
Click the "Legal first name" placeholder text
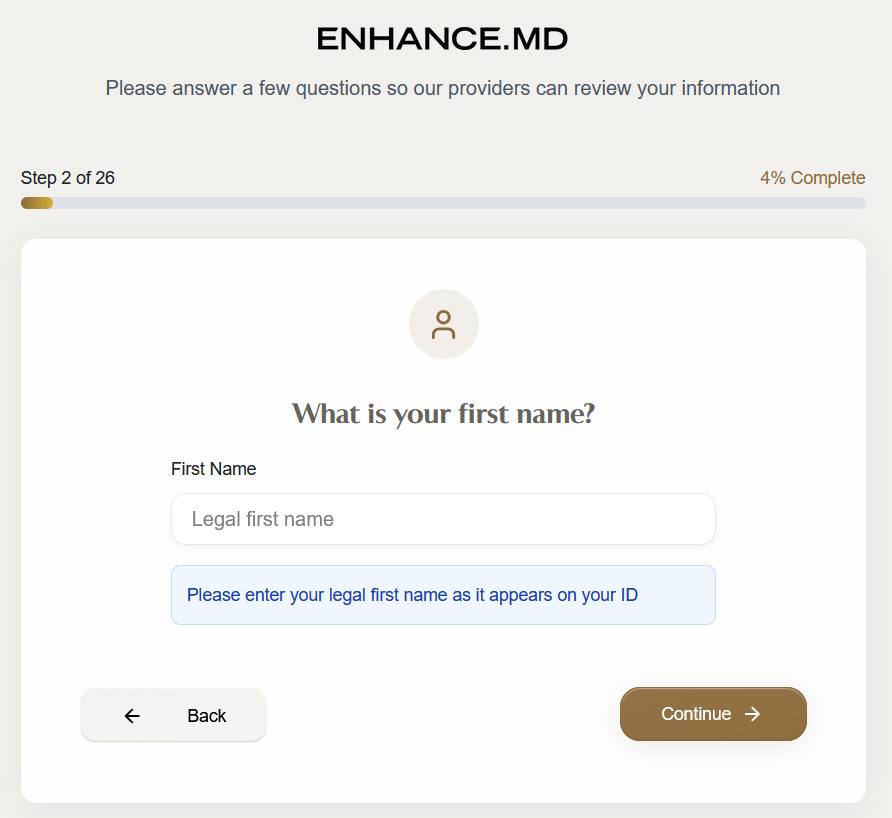[x=262, y=519]
